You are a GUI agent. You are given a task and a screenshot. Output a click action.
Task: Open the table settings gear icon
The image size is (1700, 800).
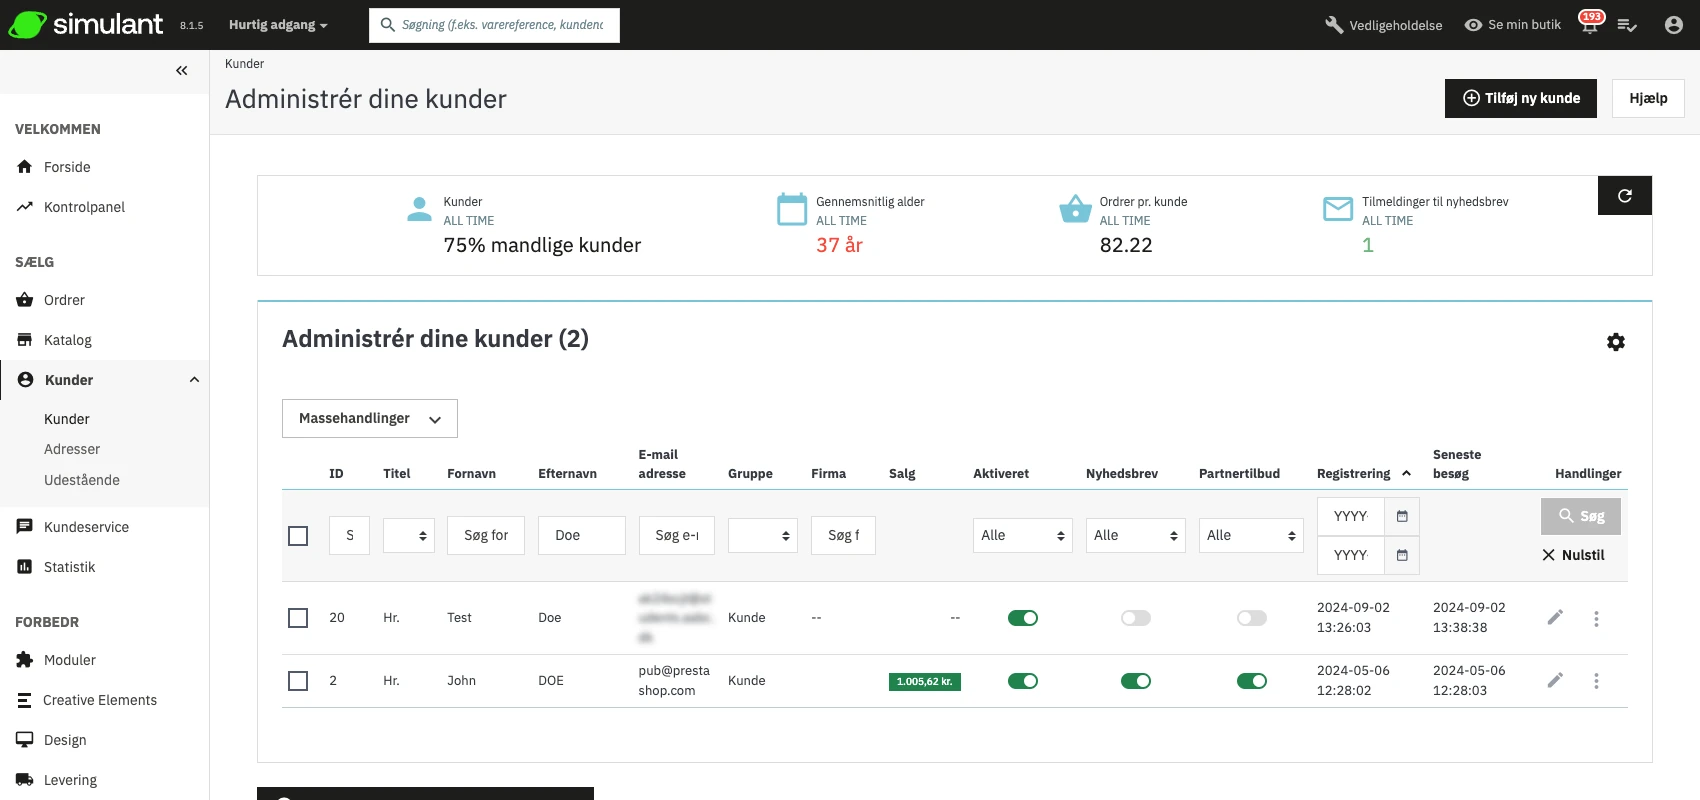point(1615,342)
